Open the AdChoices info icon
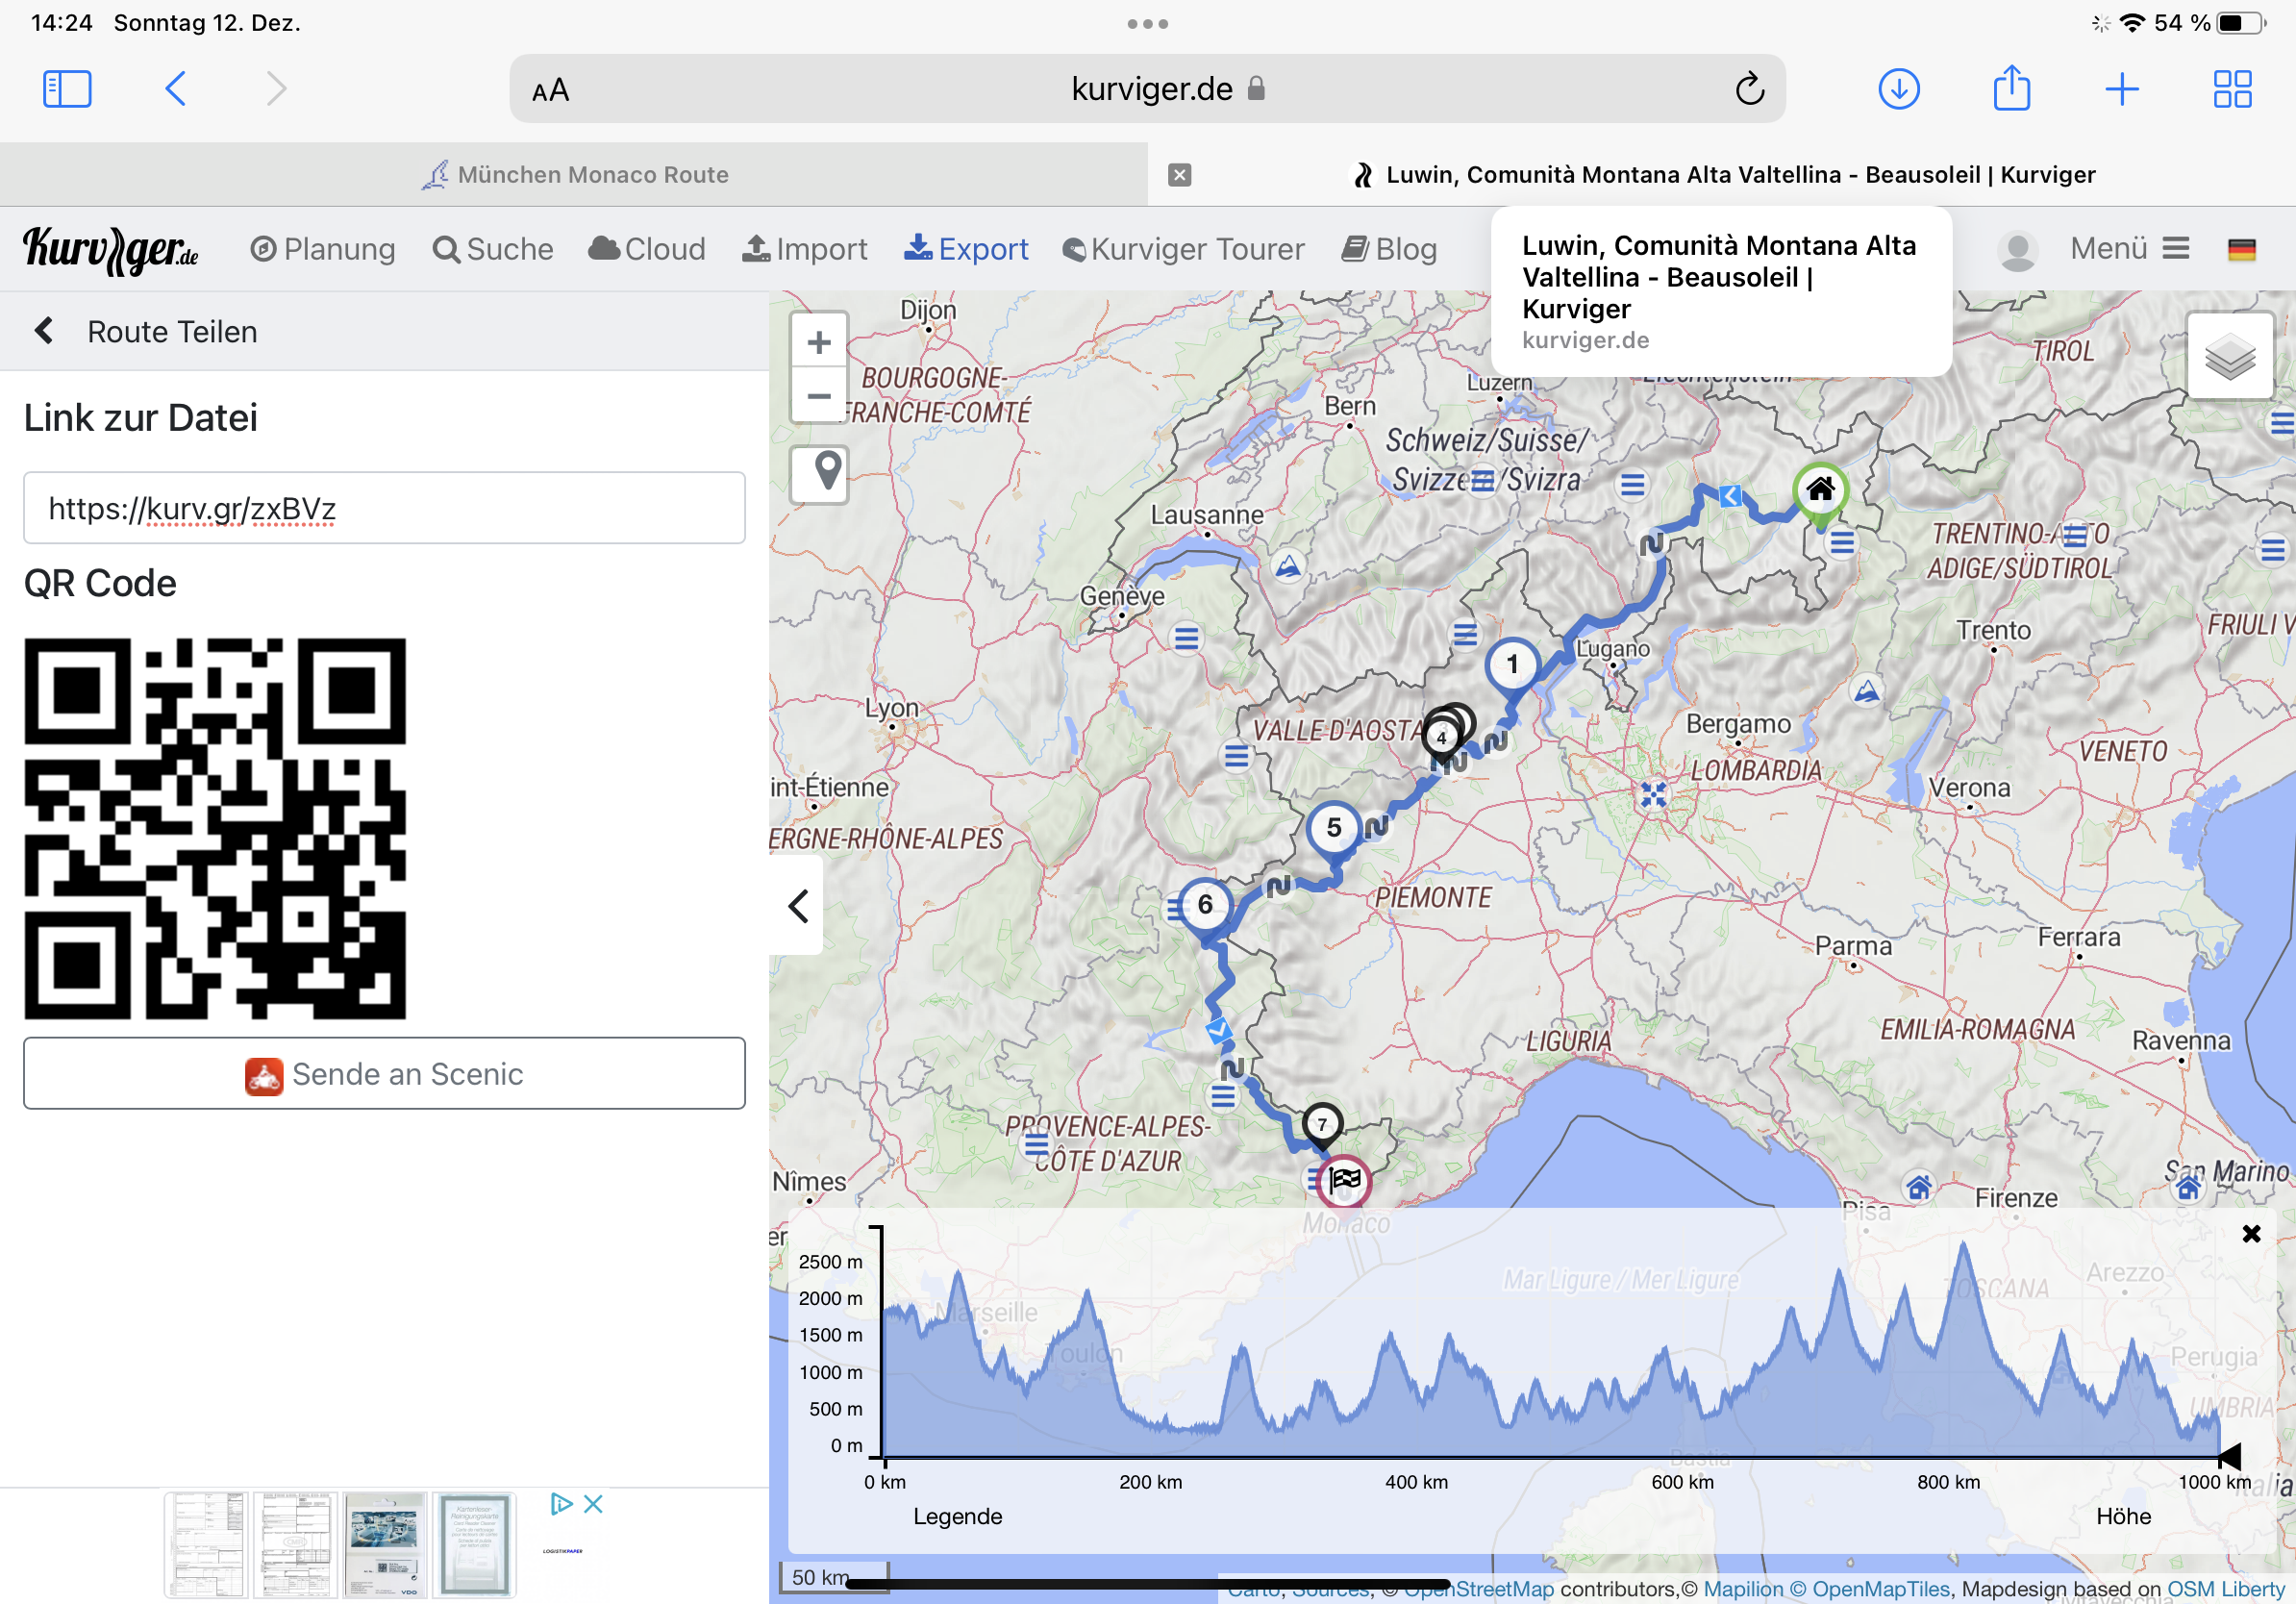This screenshot has width=2296, height=1604. tap(561, 1504)
